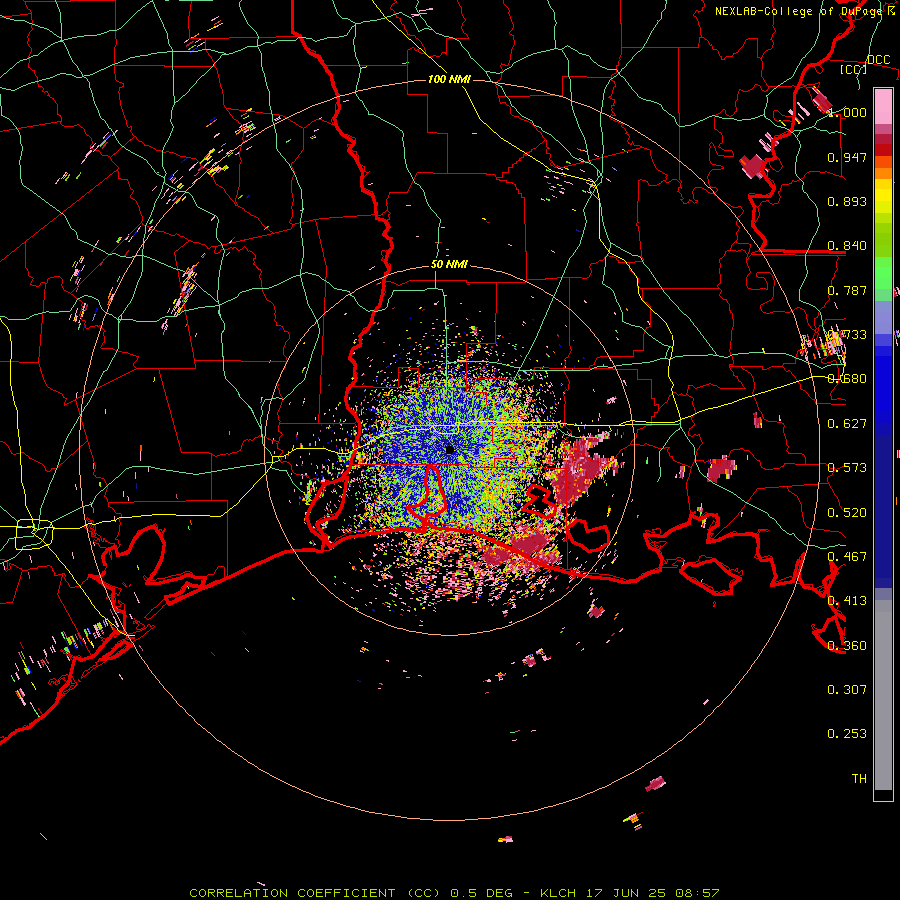This screenshot has height=900, width=900.
Task: Click the 0.947 color scale value
Action: 847,157
